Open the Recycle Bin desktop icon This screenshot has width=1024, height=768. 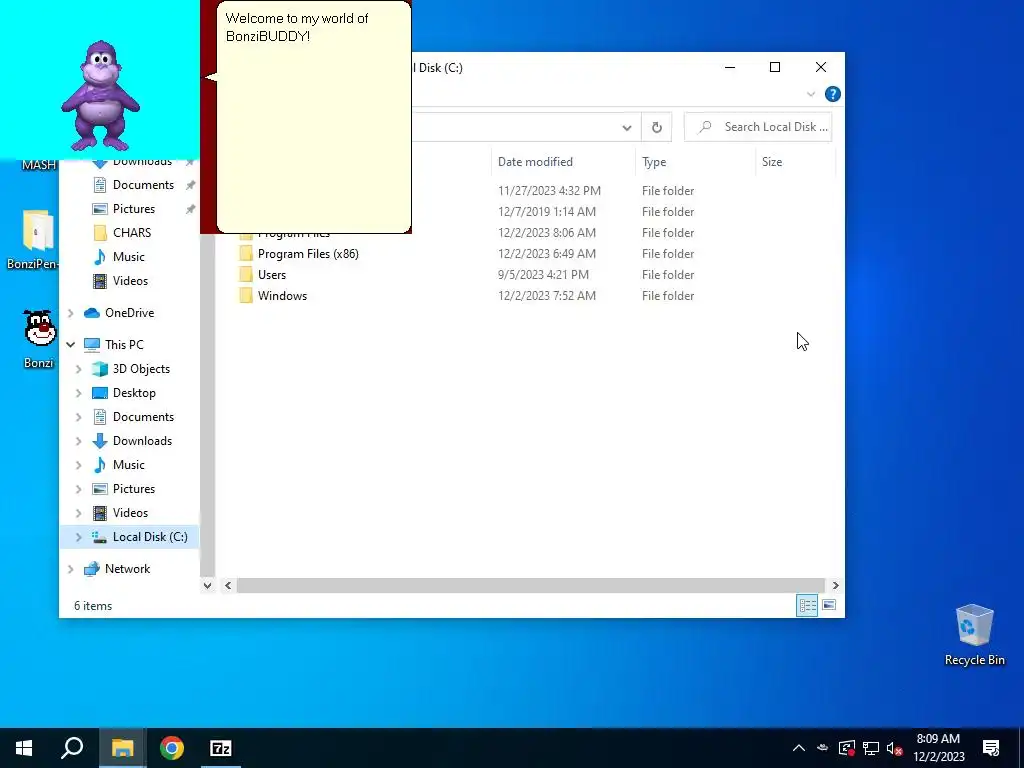click(974, 635)
